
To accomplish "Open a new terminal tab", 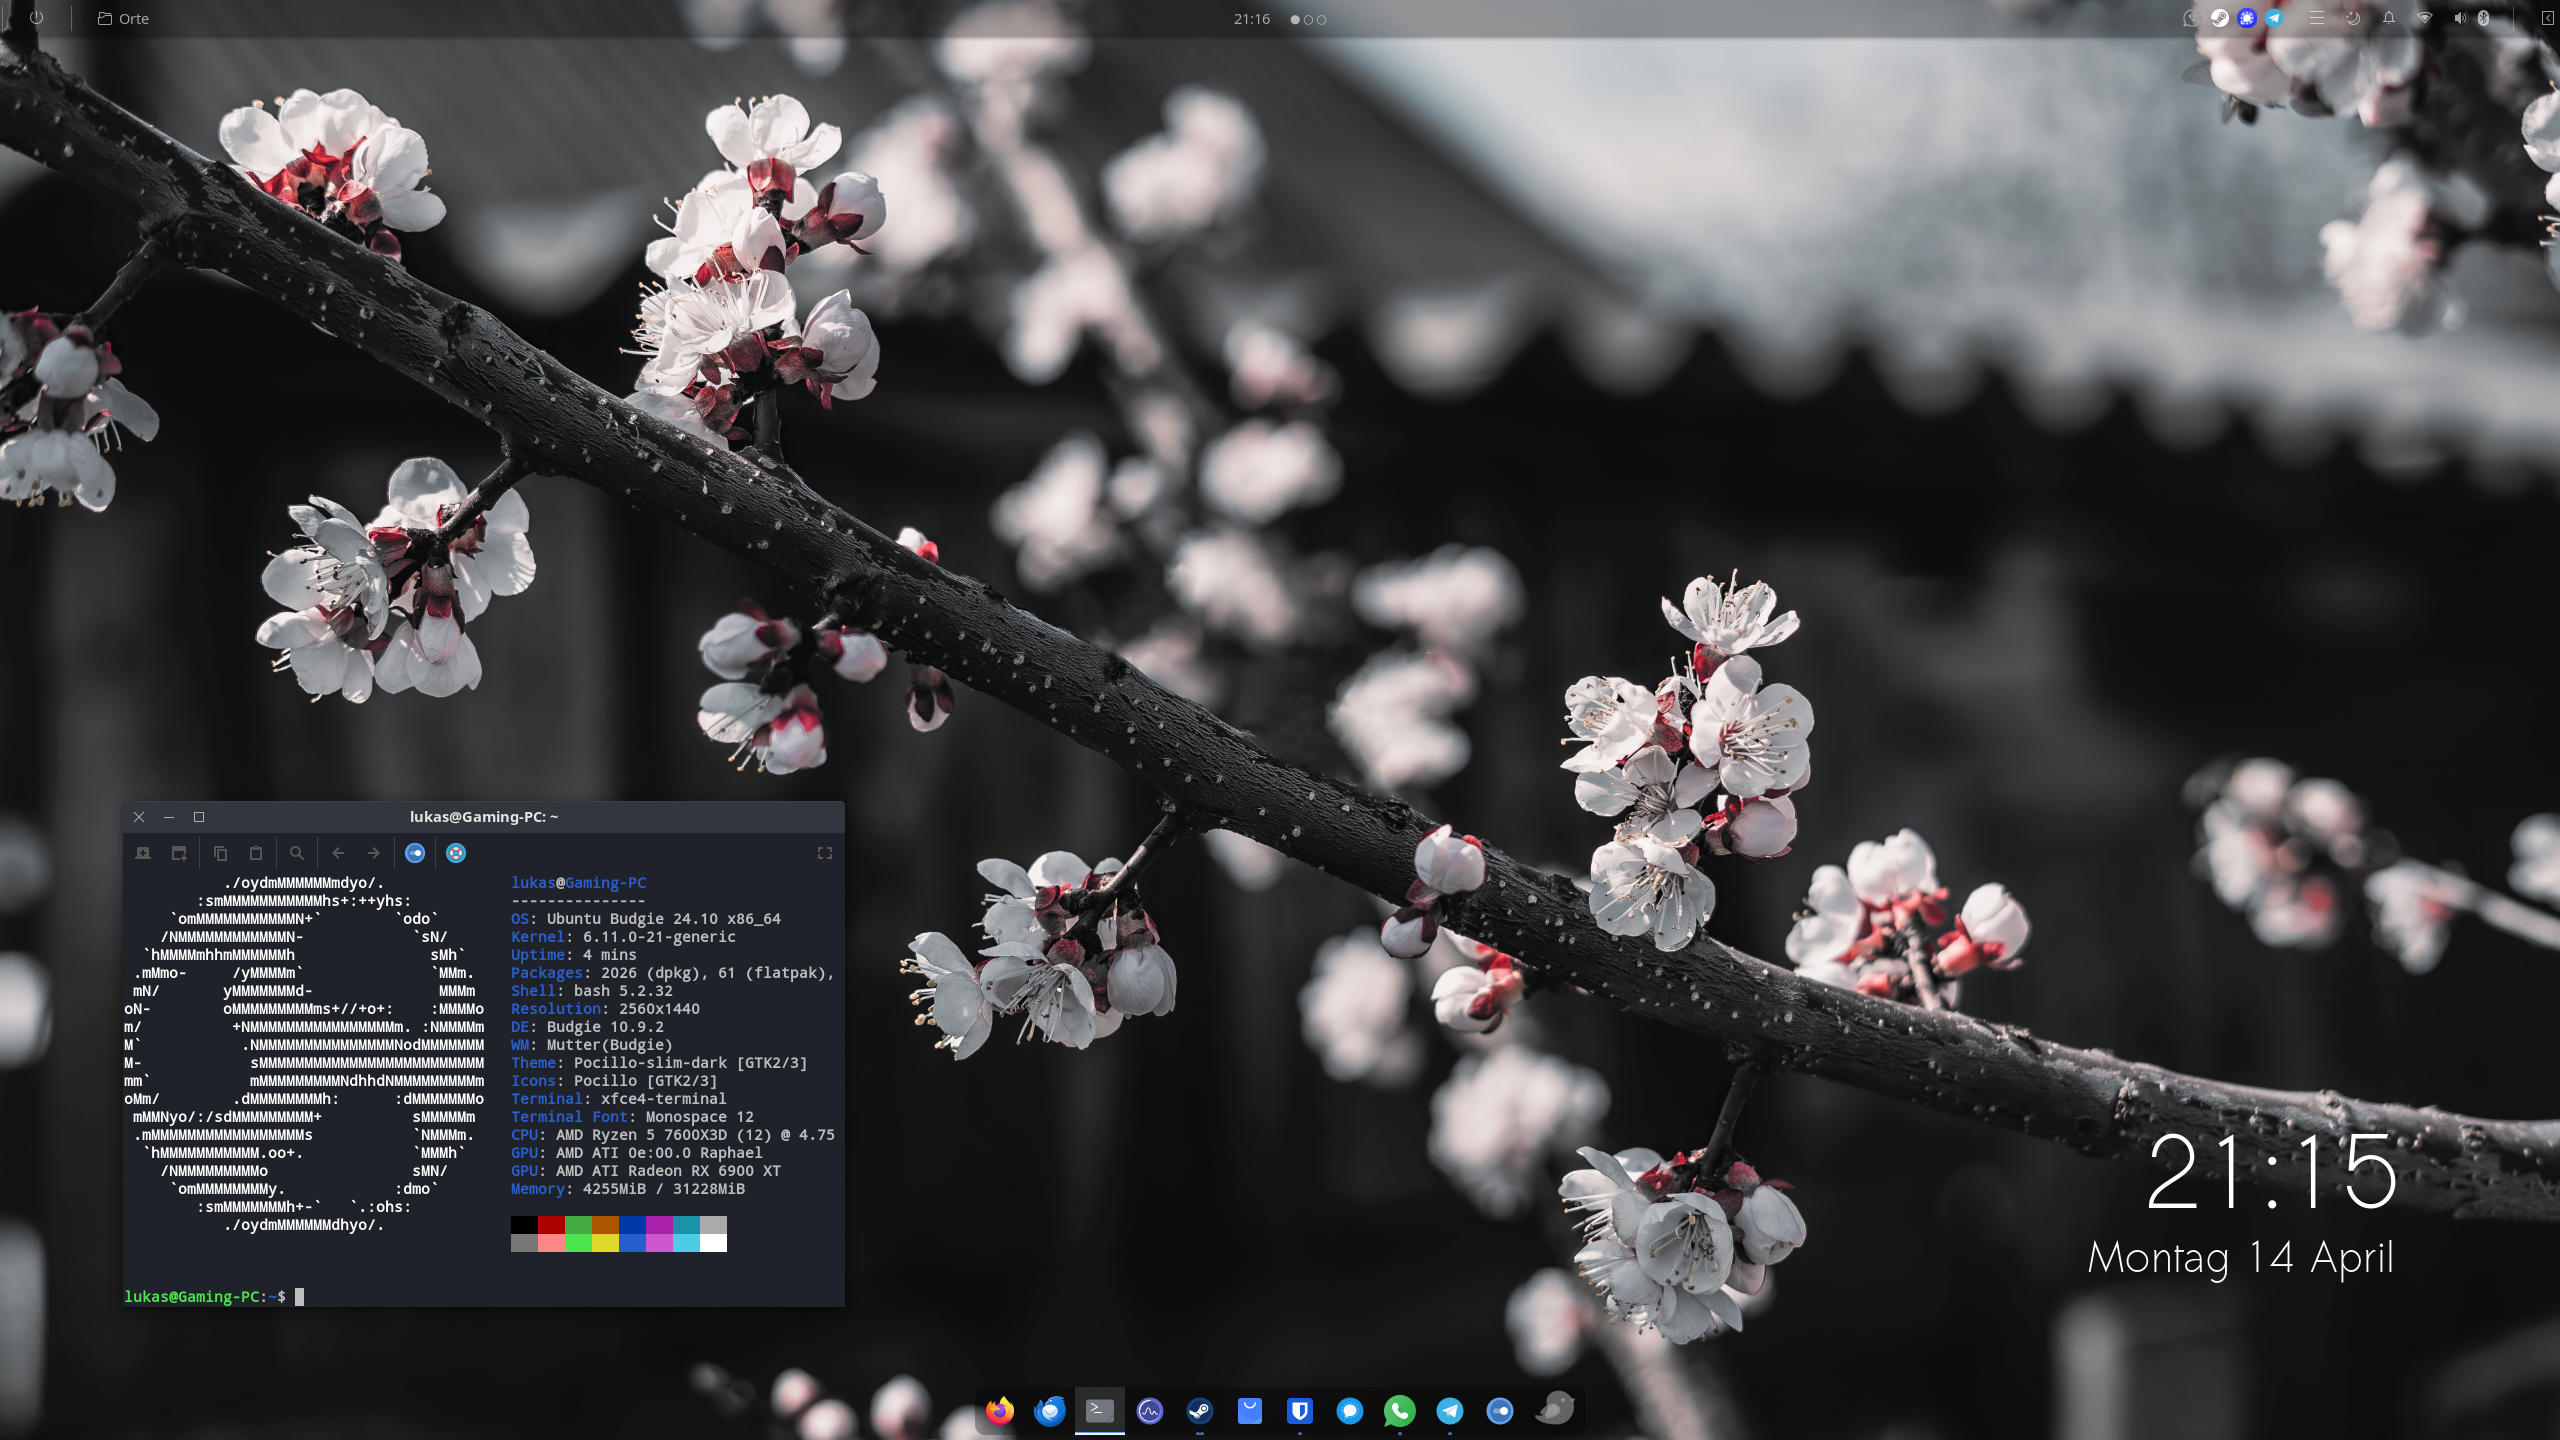I will pyautogui.click(x=141, y=853).
